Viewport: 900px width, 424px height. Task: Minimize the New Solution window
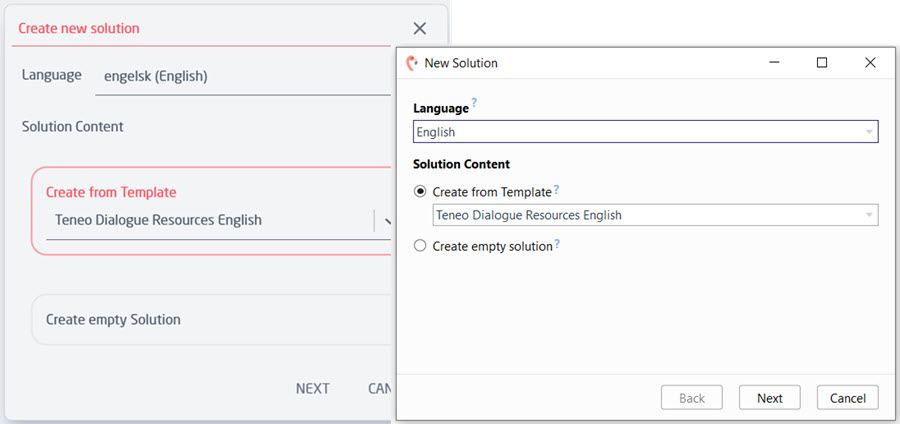[x=774, y=63]
